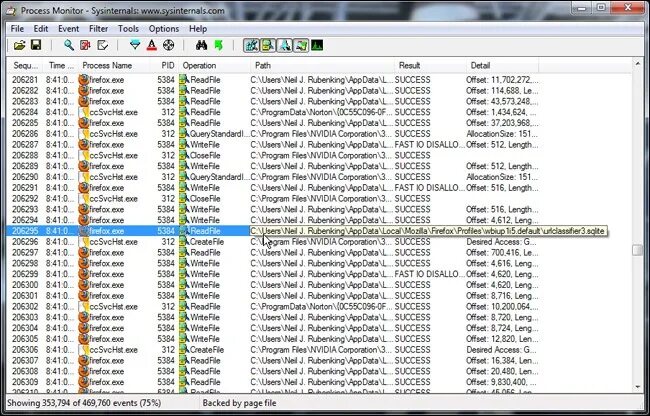Click the WriteFile icon in row 206287
The image size is (650, 416).
(184, 144)
